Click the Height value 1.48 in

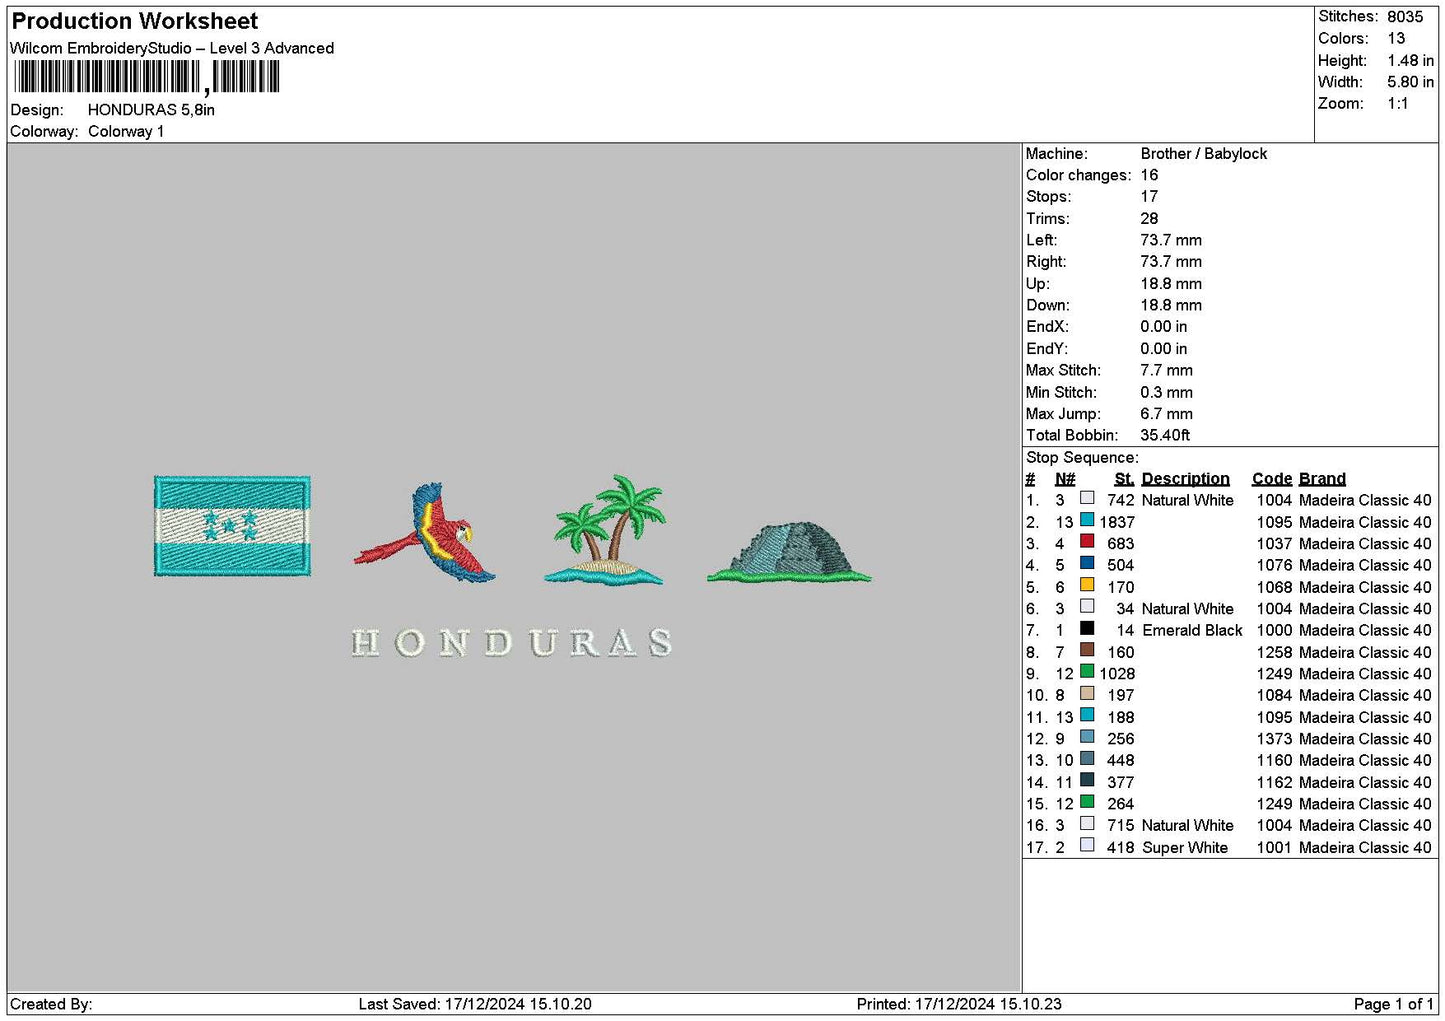pos(1410,60)
